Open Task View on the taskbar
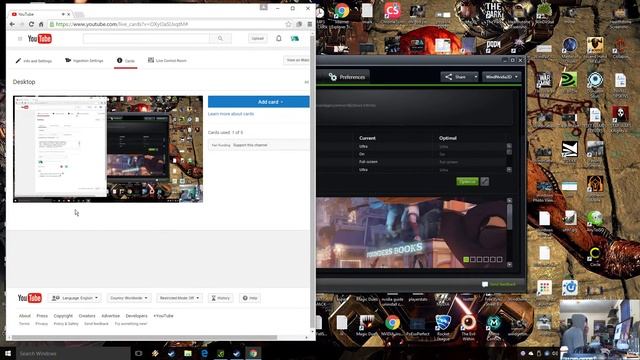The image size is (640, 360). pyautogui.click(x=138, y=353)
